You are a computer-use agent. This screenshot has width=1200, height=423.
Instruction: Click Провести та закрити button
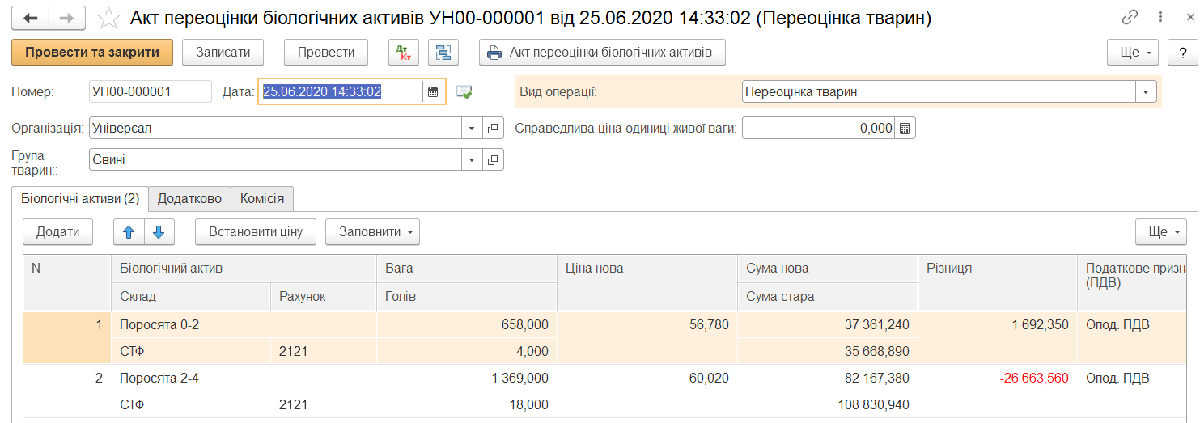(92, 52)
